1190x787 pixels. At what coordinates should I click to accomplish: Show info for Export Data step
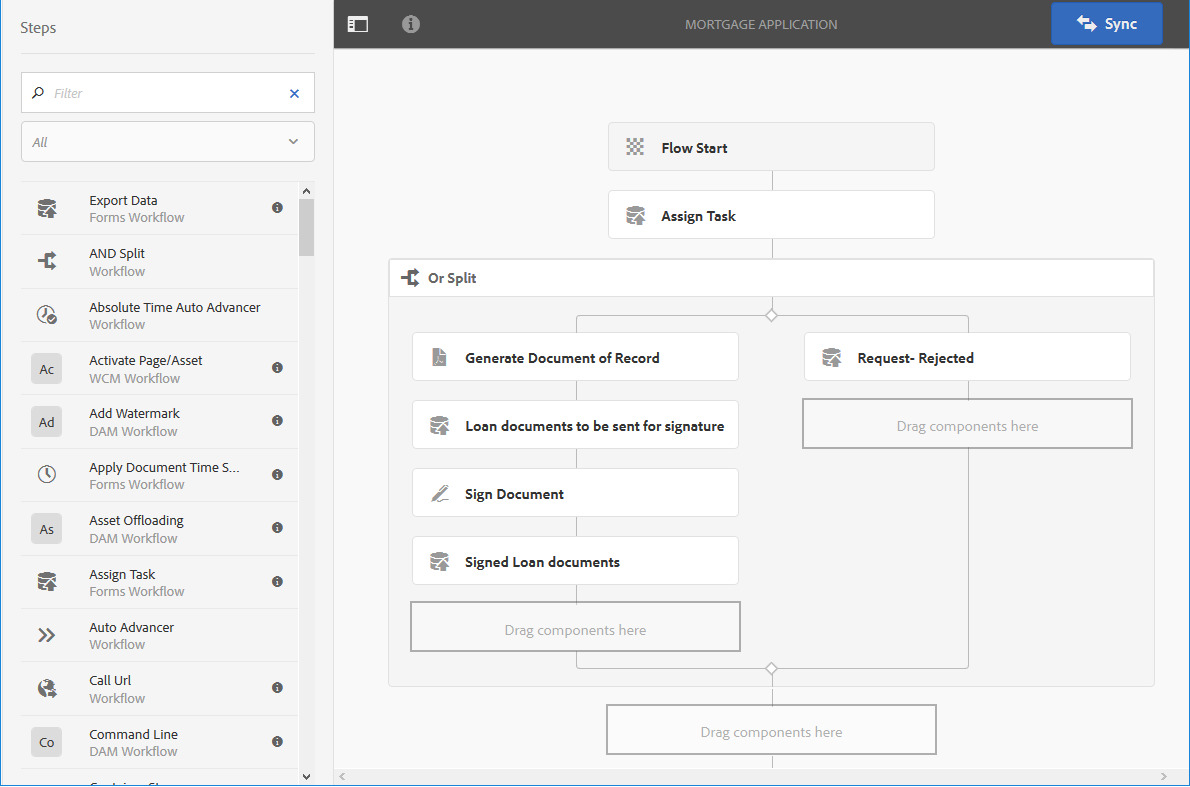(x=278, y=207)
